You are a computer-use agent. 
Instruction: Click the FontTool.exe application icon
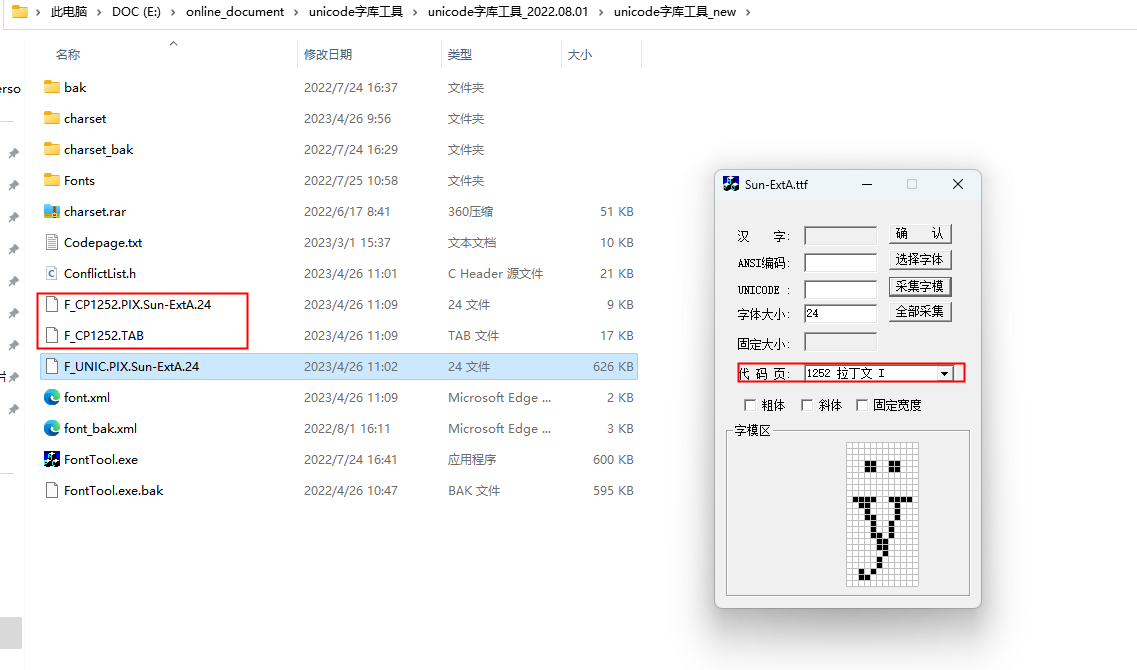coord(51,459)
